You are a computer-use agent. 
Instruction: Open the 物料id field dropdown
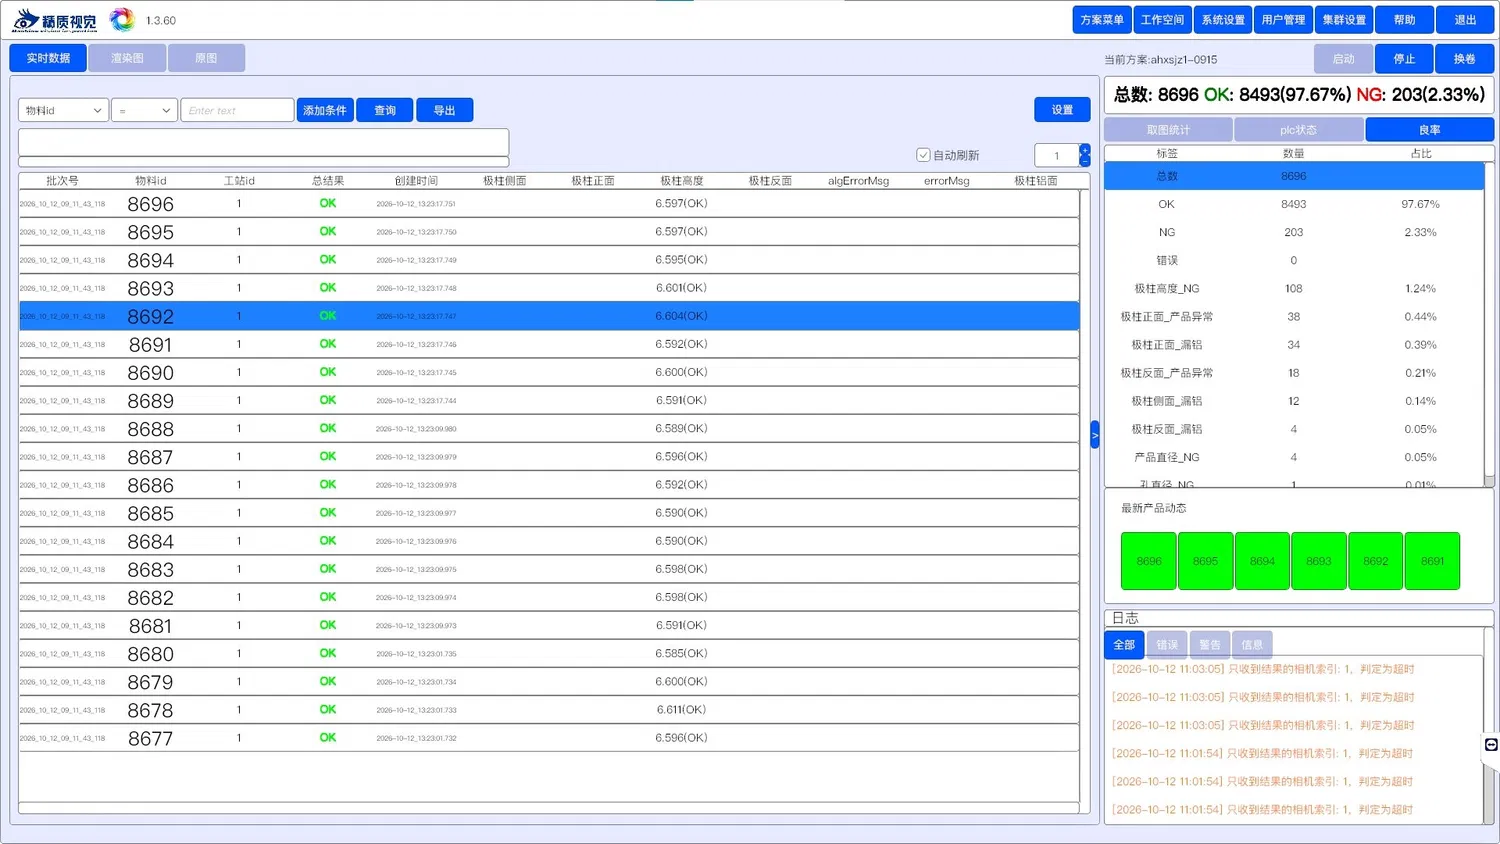(x=63, y=110)
